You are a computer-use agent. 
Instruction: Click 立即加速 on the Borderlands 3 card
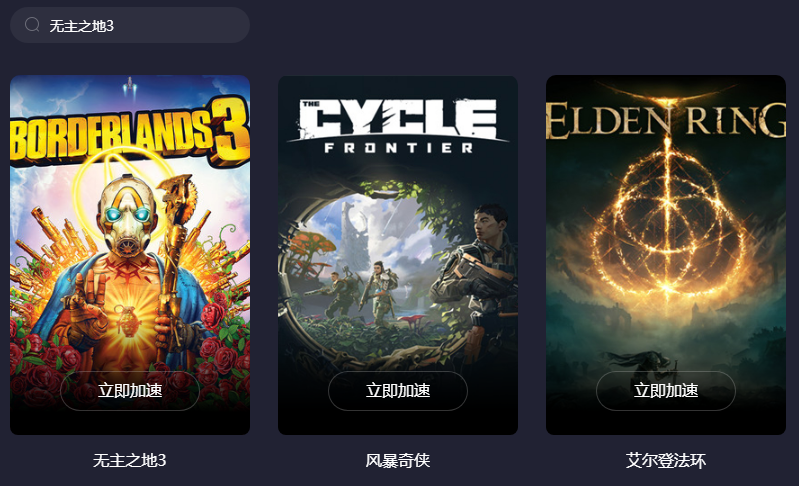coord(130,391)
